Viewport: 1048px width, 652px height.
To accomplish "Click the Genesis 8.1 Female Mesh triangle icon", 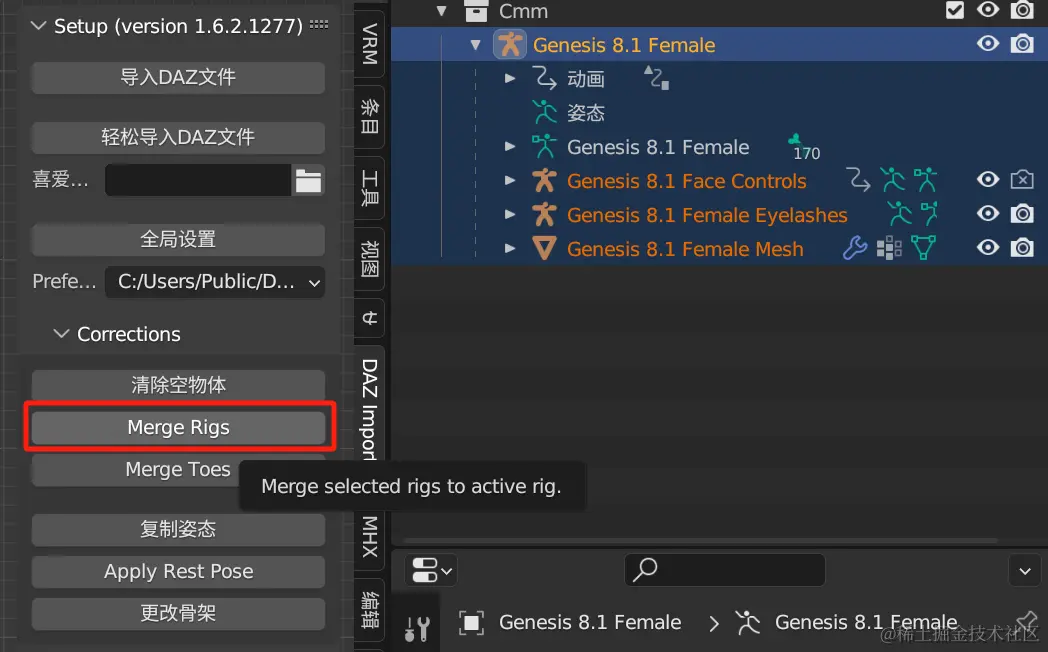I will (x=544, y=249).
